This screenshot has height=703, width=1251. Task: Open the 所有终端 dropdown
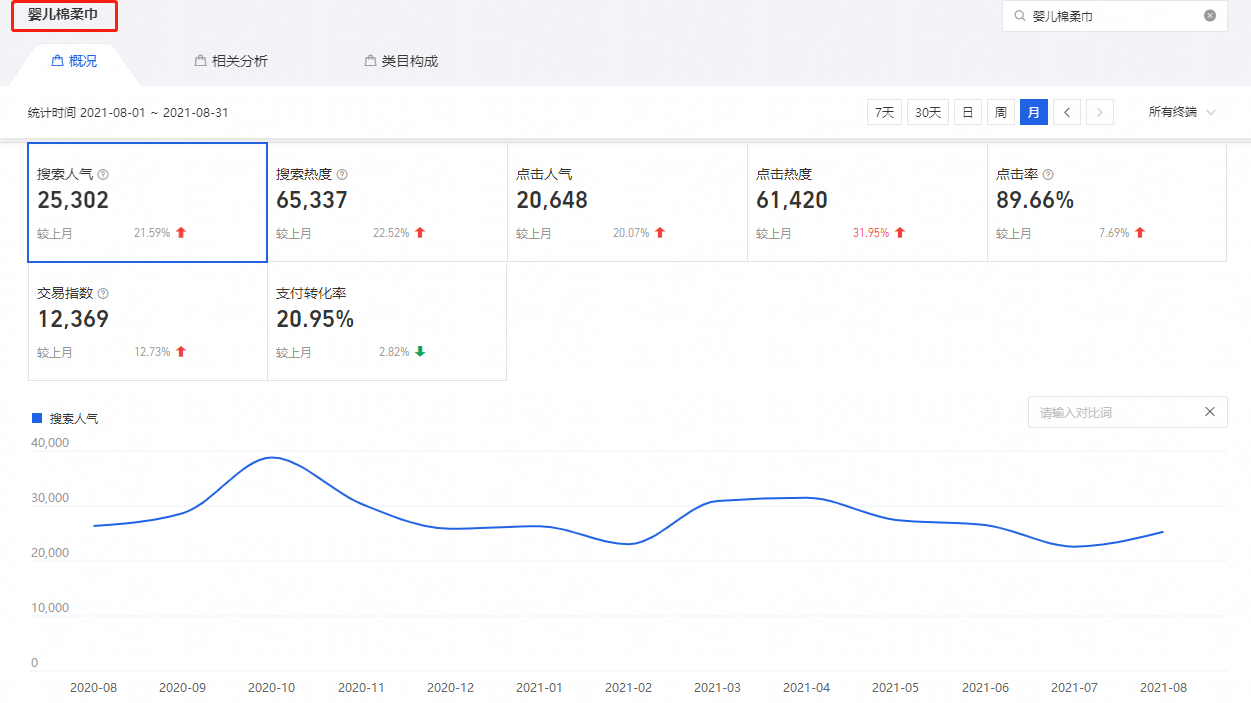coord(1182,112)
